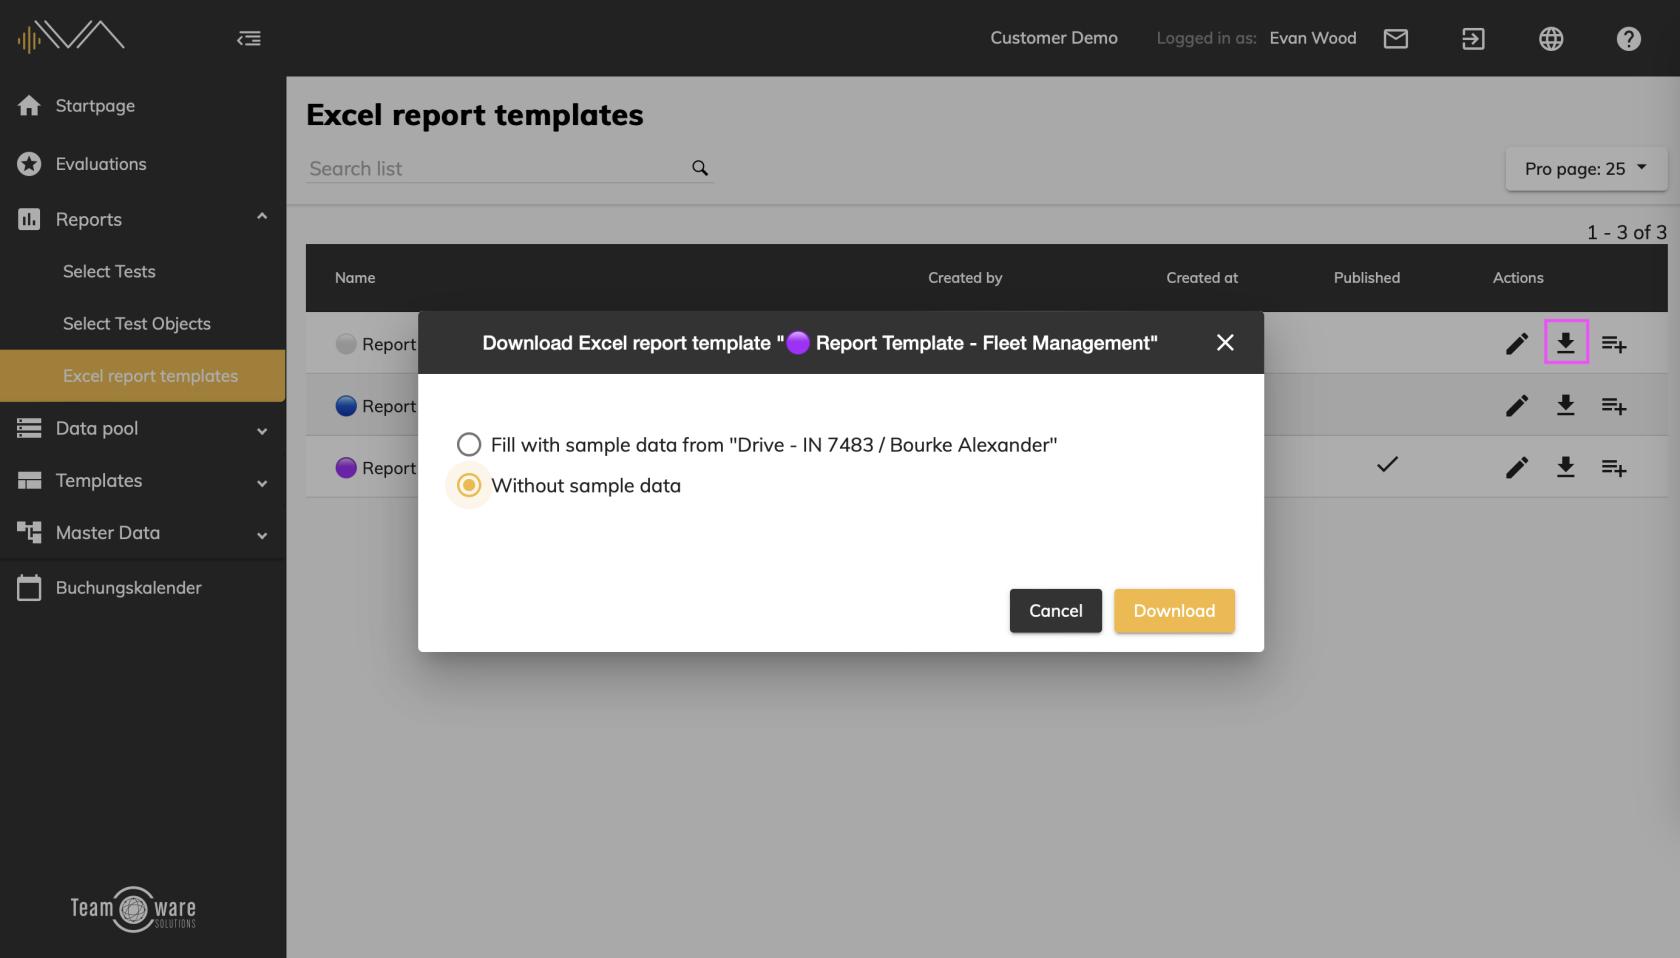
Task: Close the download dialog with X
Action: tap(1225, 342)
